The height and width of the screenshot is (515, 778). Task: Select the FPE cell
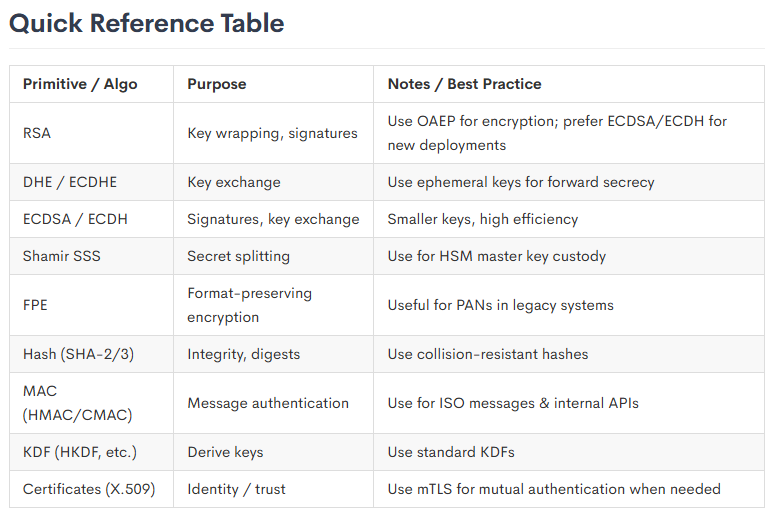[x=36, y=305]
